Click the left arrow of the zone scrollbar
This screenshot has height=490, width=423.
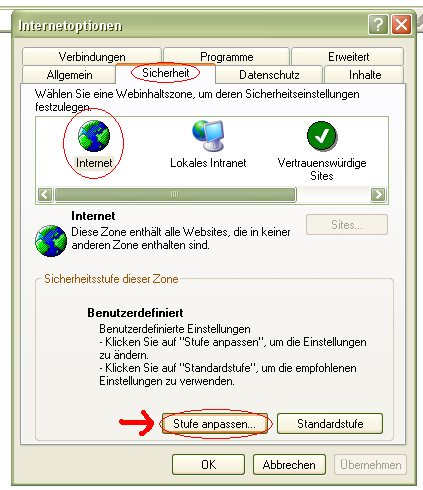(45, 194)
